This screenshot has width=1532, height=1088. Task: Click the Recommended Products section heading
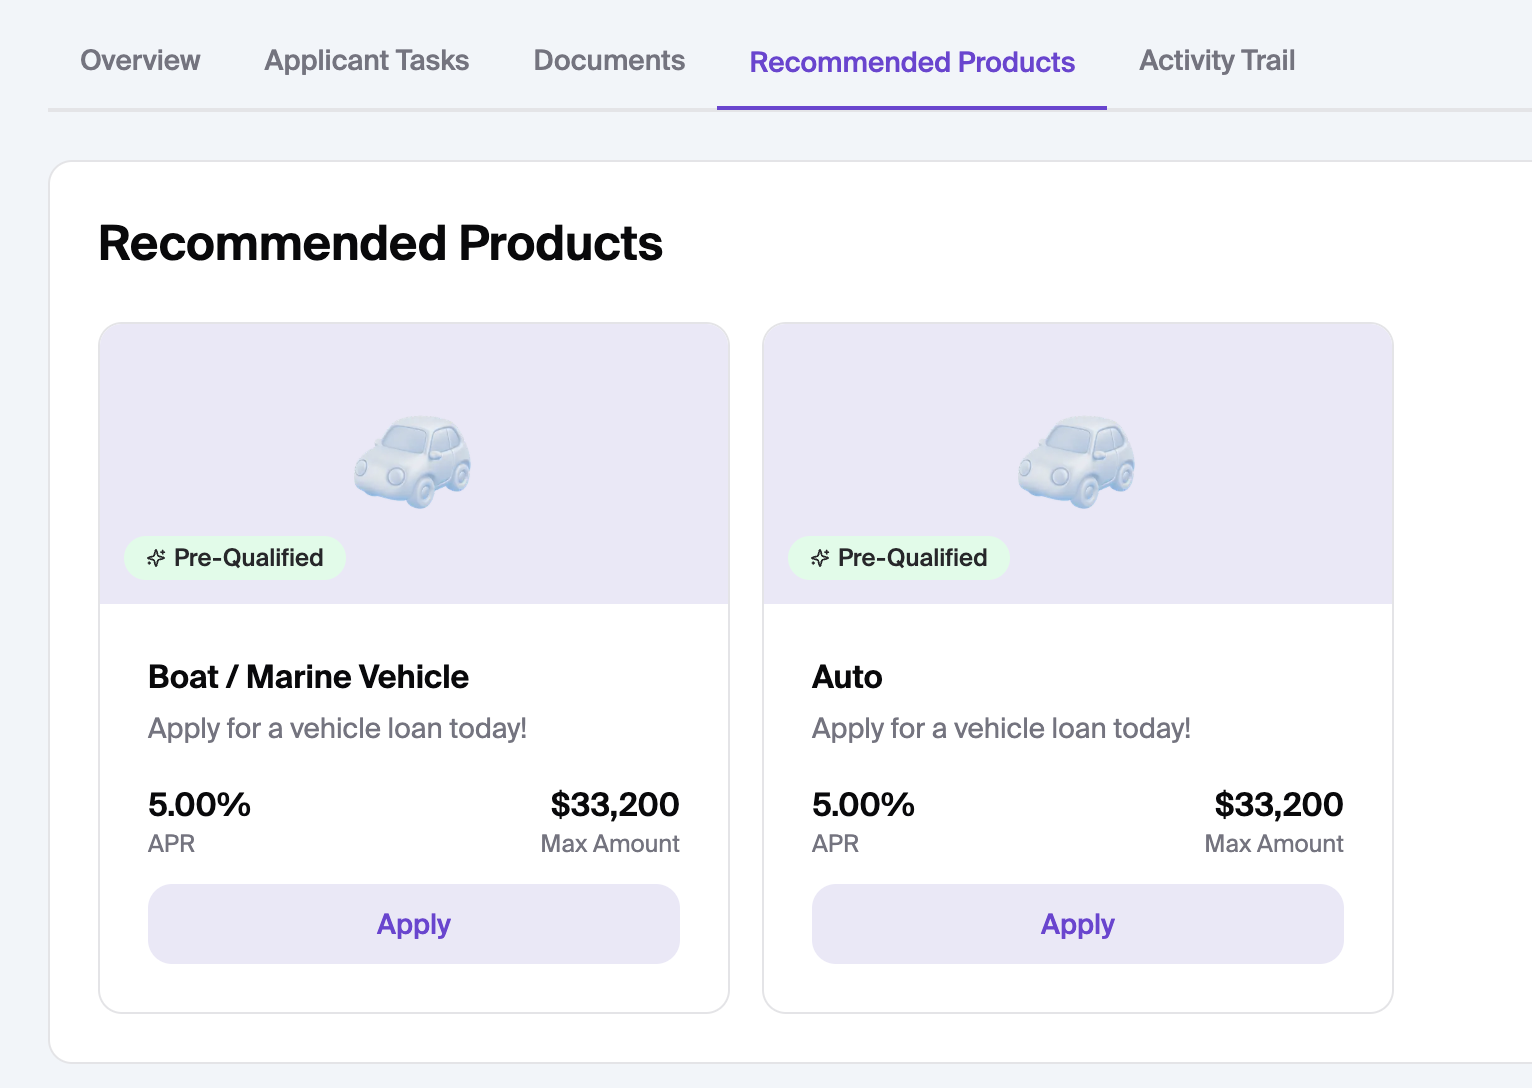[380, 243]
